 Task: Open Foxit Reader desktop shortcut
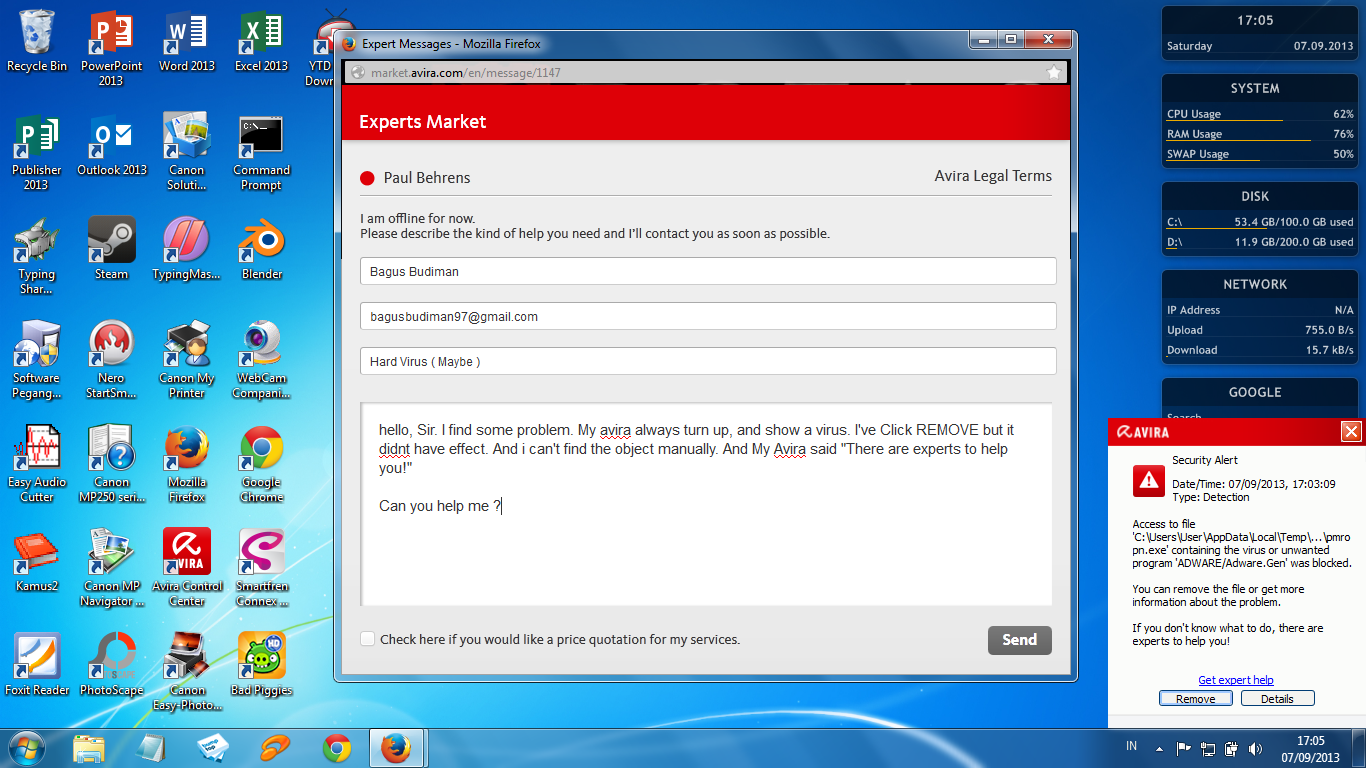(x=37, y=666)
